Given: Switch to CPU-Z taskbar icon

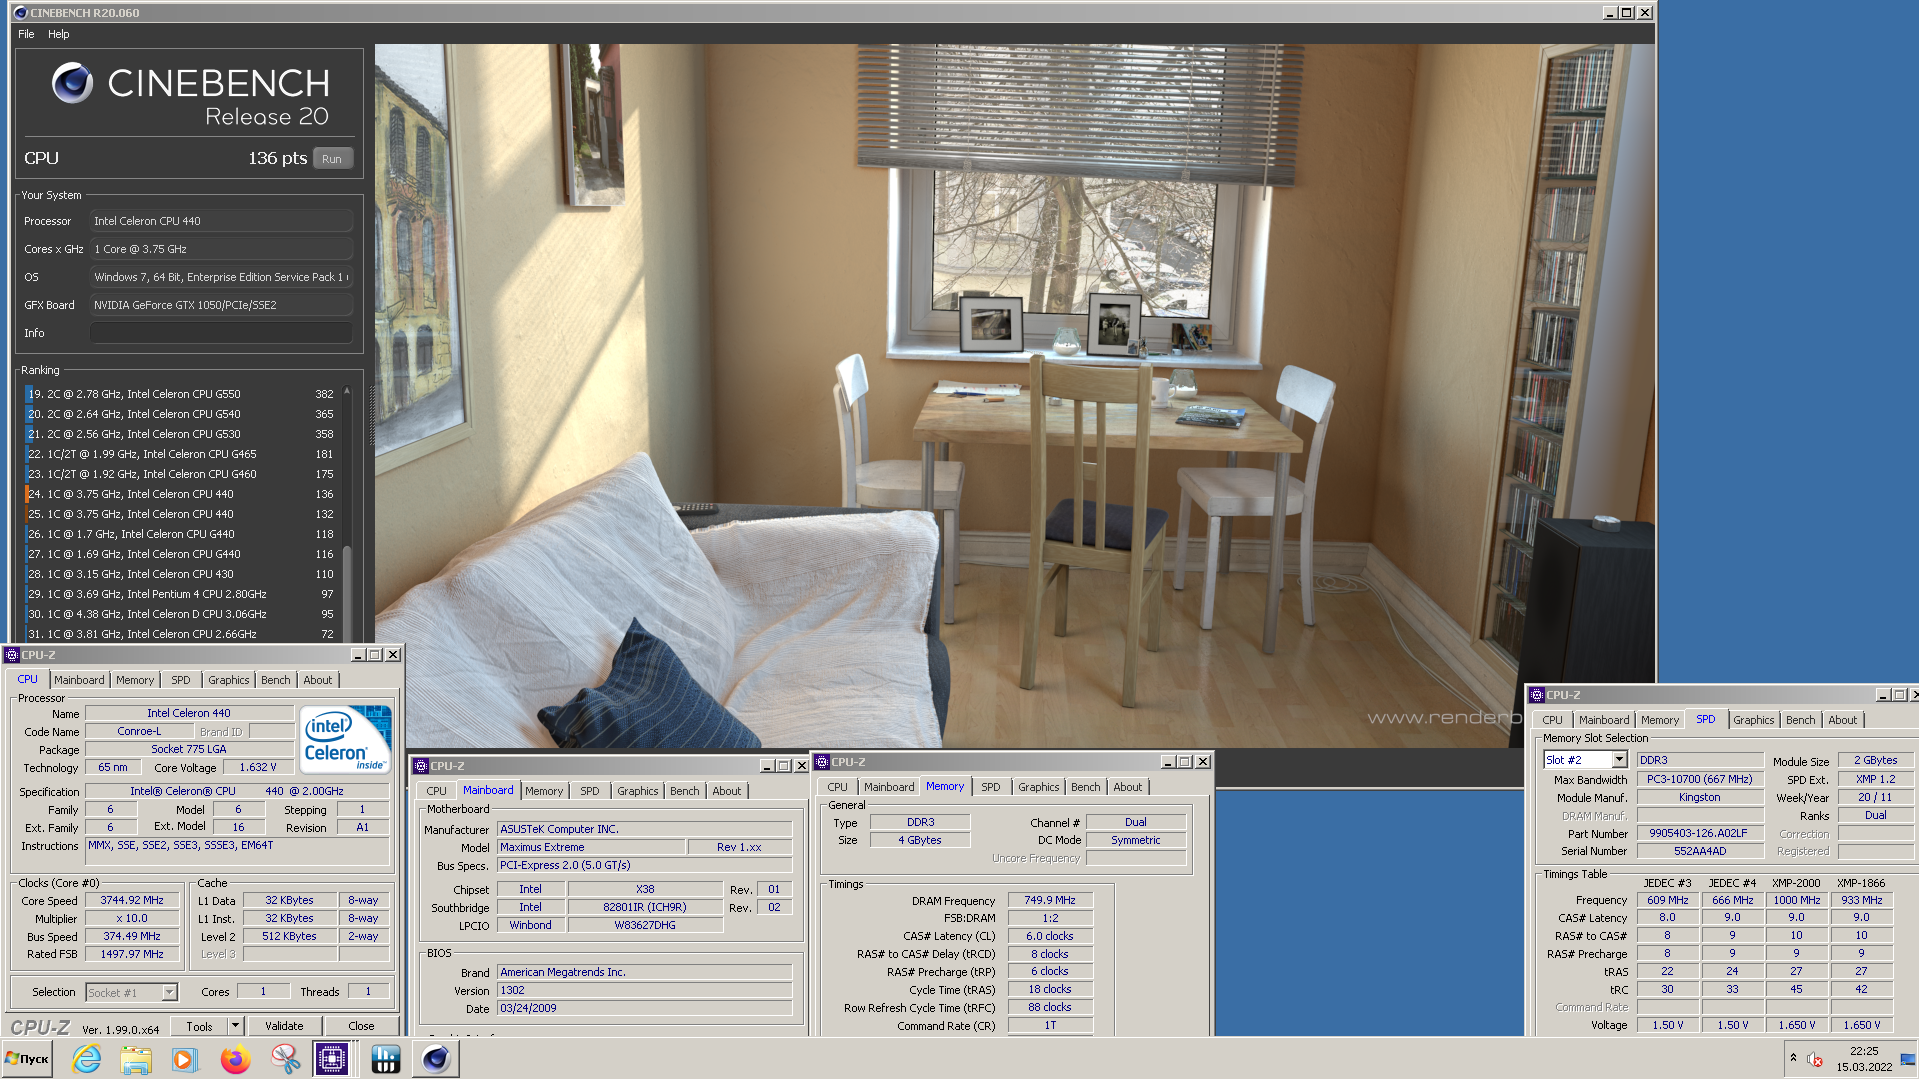Looking at the screenshot, I should pos(332,1059).
